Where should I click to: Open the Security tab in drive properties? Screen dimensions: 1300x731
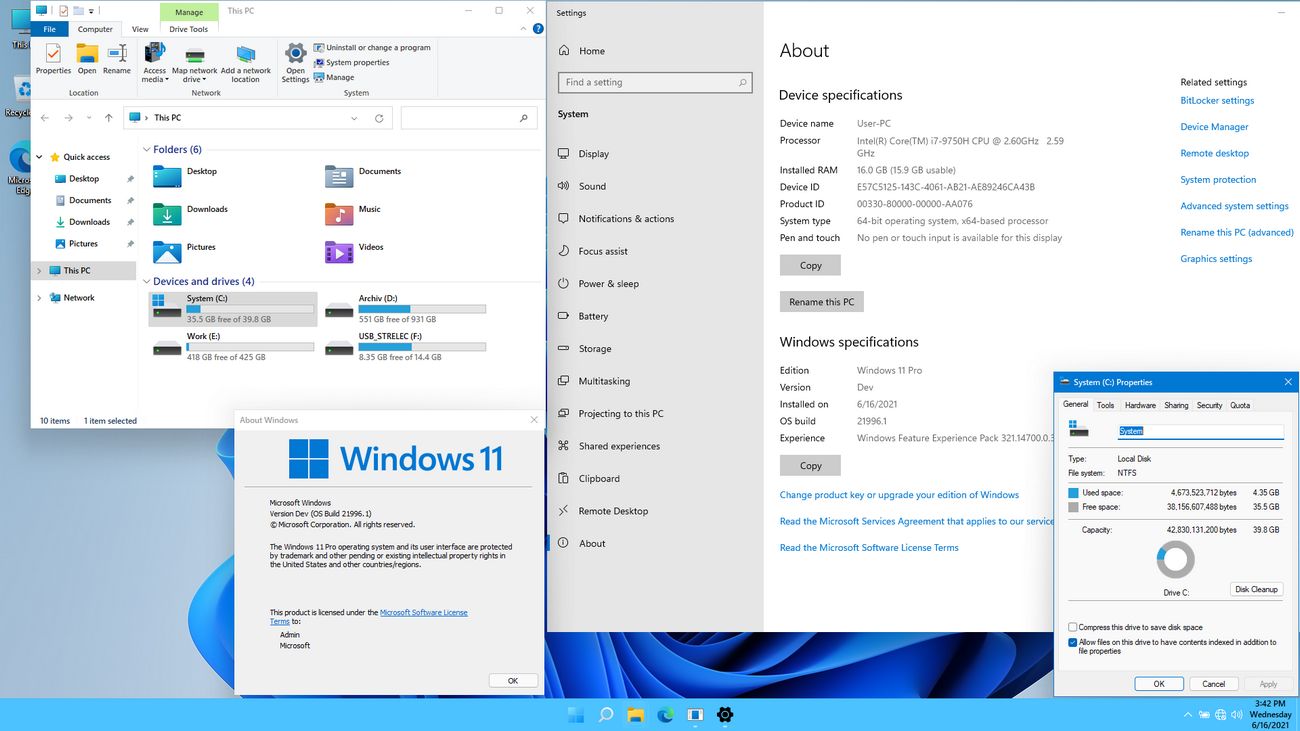[x=1209, y=405]
